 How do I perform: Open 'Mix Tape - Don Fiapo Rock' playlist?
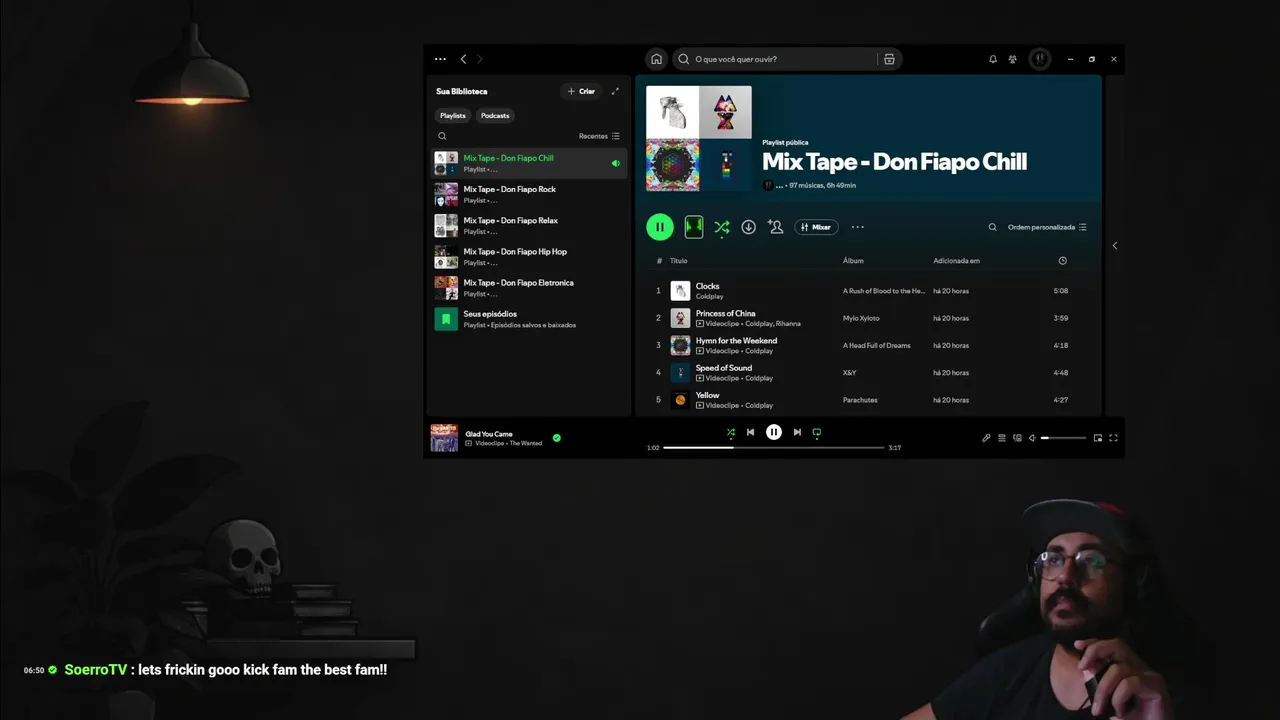point(529,194)
